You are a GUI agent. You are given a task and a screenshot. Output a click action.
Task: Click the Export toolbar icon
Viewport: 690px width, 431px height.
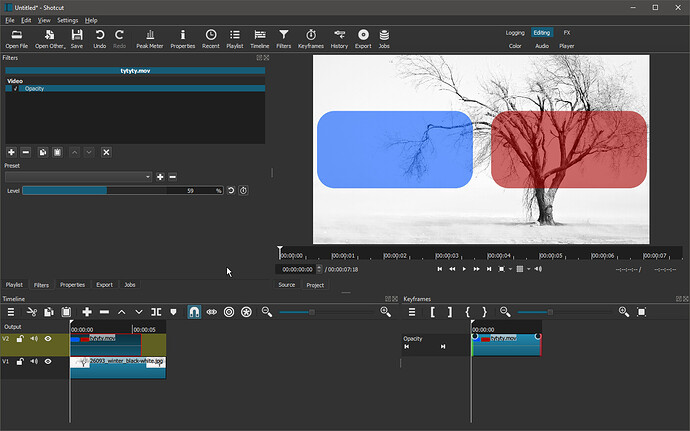(x=363, y=39)
